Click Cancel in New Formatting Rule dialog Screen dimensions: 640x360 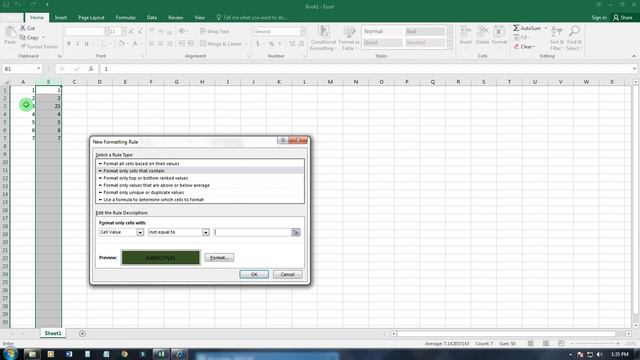[287, 274]
